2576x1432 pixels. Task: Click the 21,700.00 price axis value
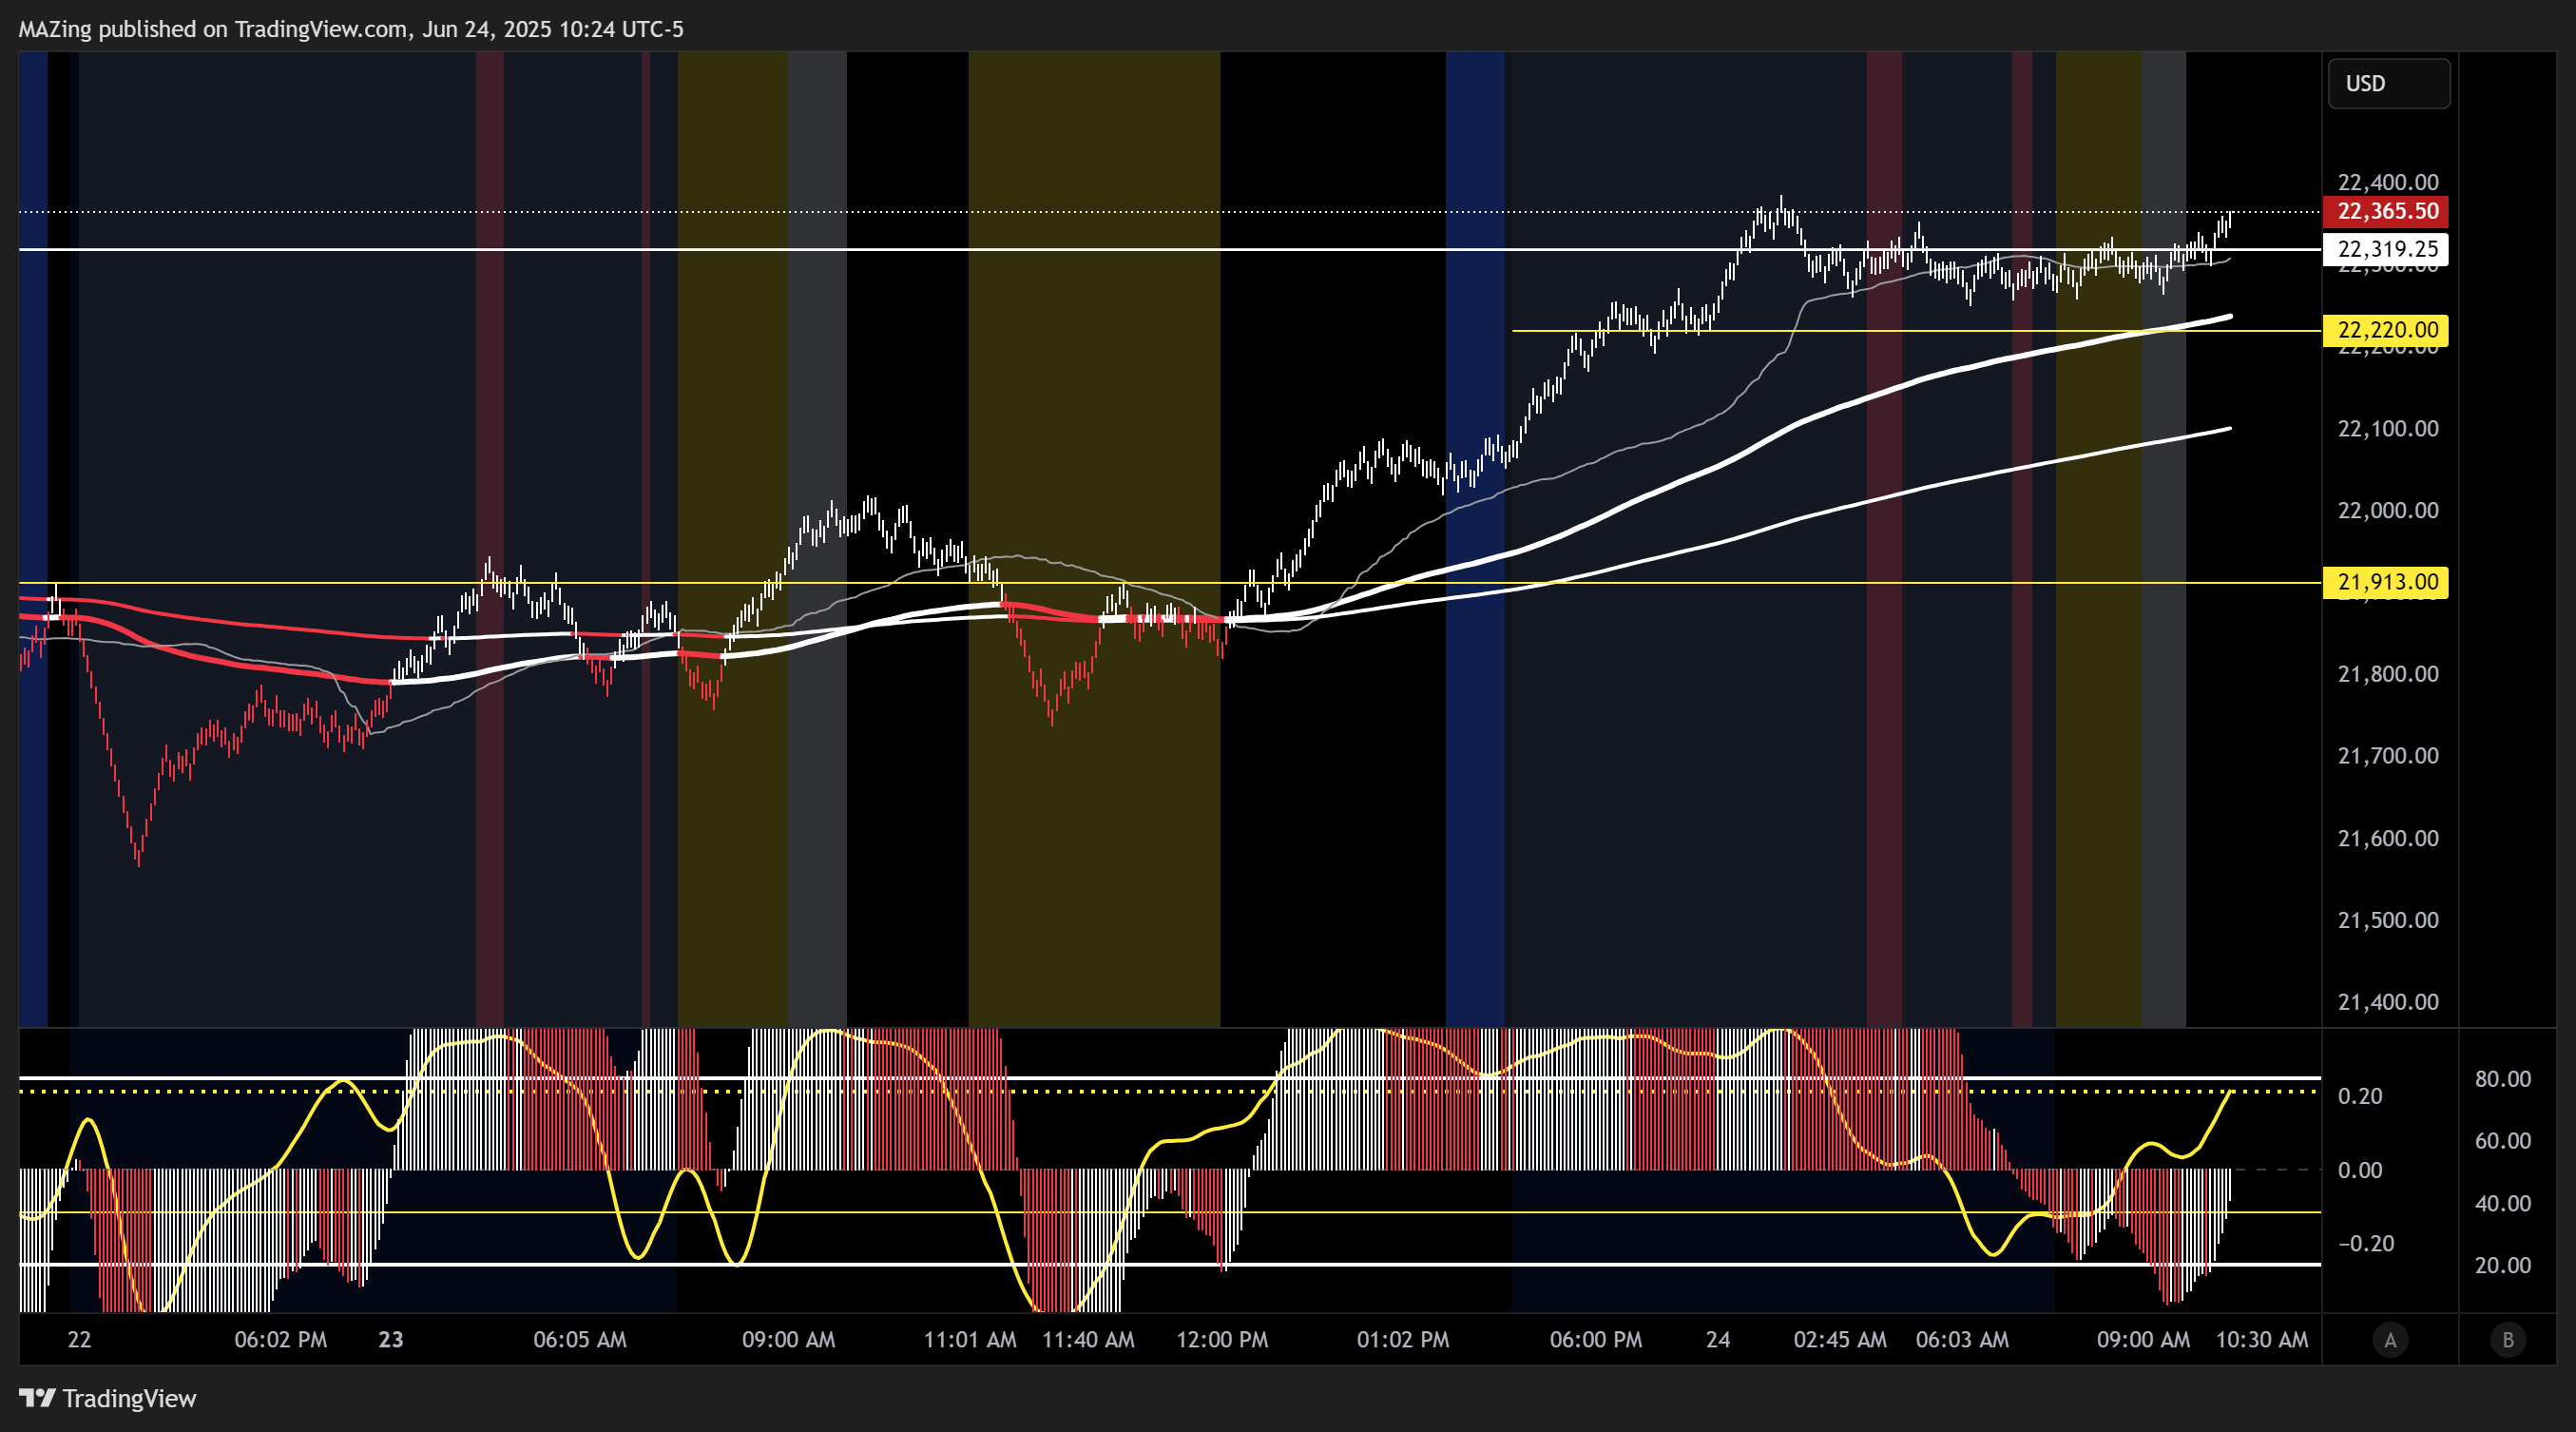pyautogui.click(x=2388, y=756)
